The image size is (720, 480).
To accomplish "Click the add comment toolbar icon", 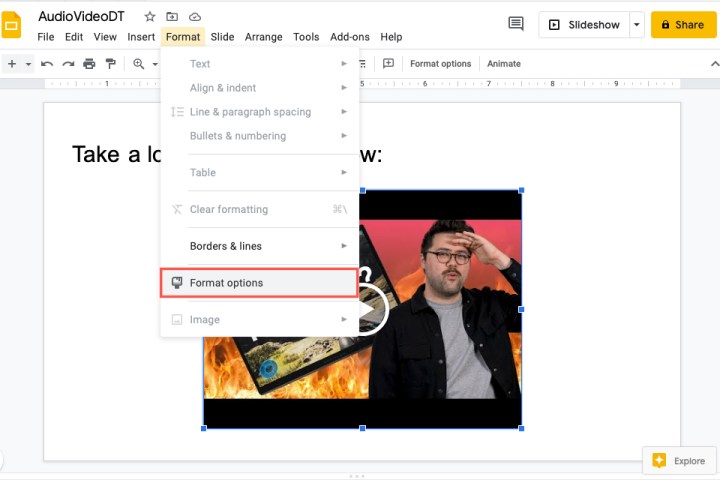I will (x=388, y=64).
